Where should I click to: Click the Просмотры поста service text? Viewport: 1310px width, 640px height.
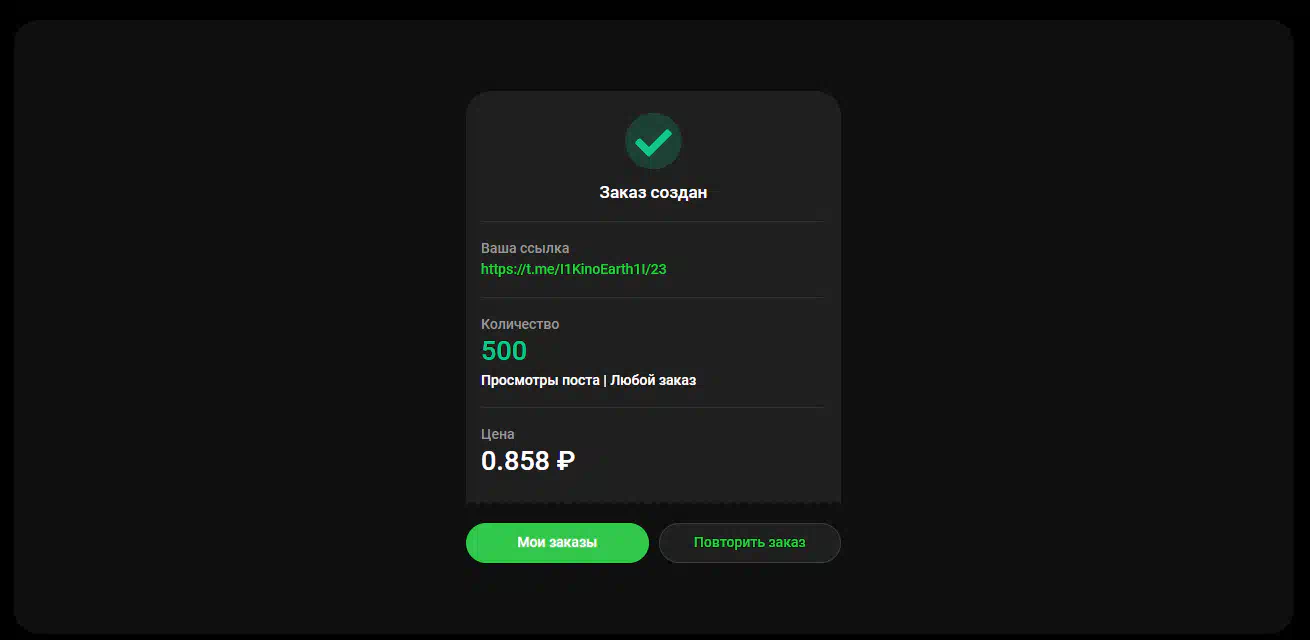tap(540, 380)
